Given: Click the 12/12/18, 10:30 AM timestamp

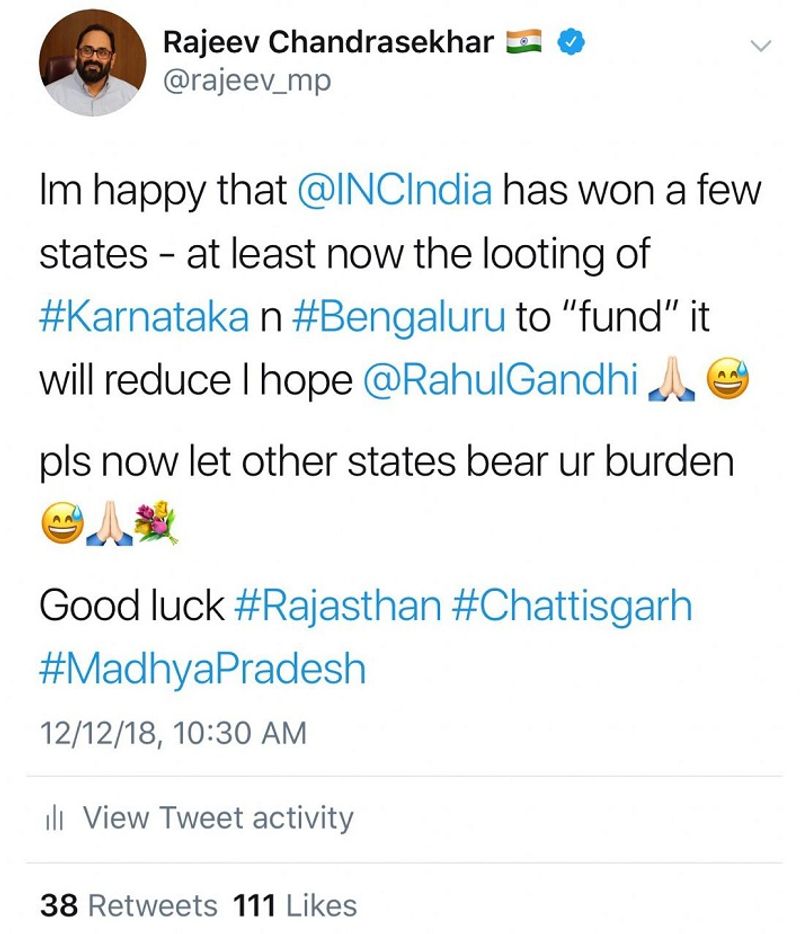Looking at the screenshot, I should tap(172, 733).
